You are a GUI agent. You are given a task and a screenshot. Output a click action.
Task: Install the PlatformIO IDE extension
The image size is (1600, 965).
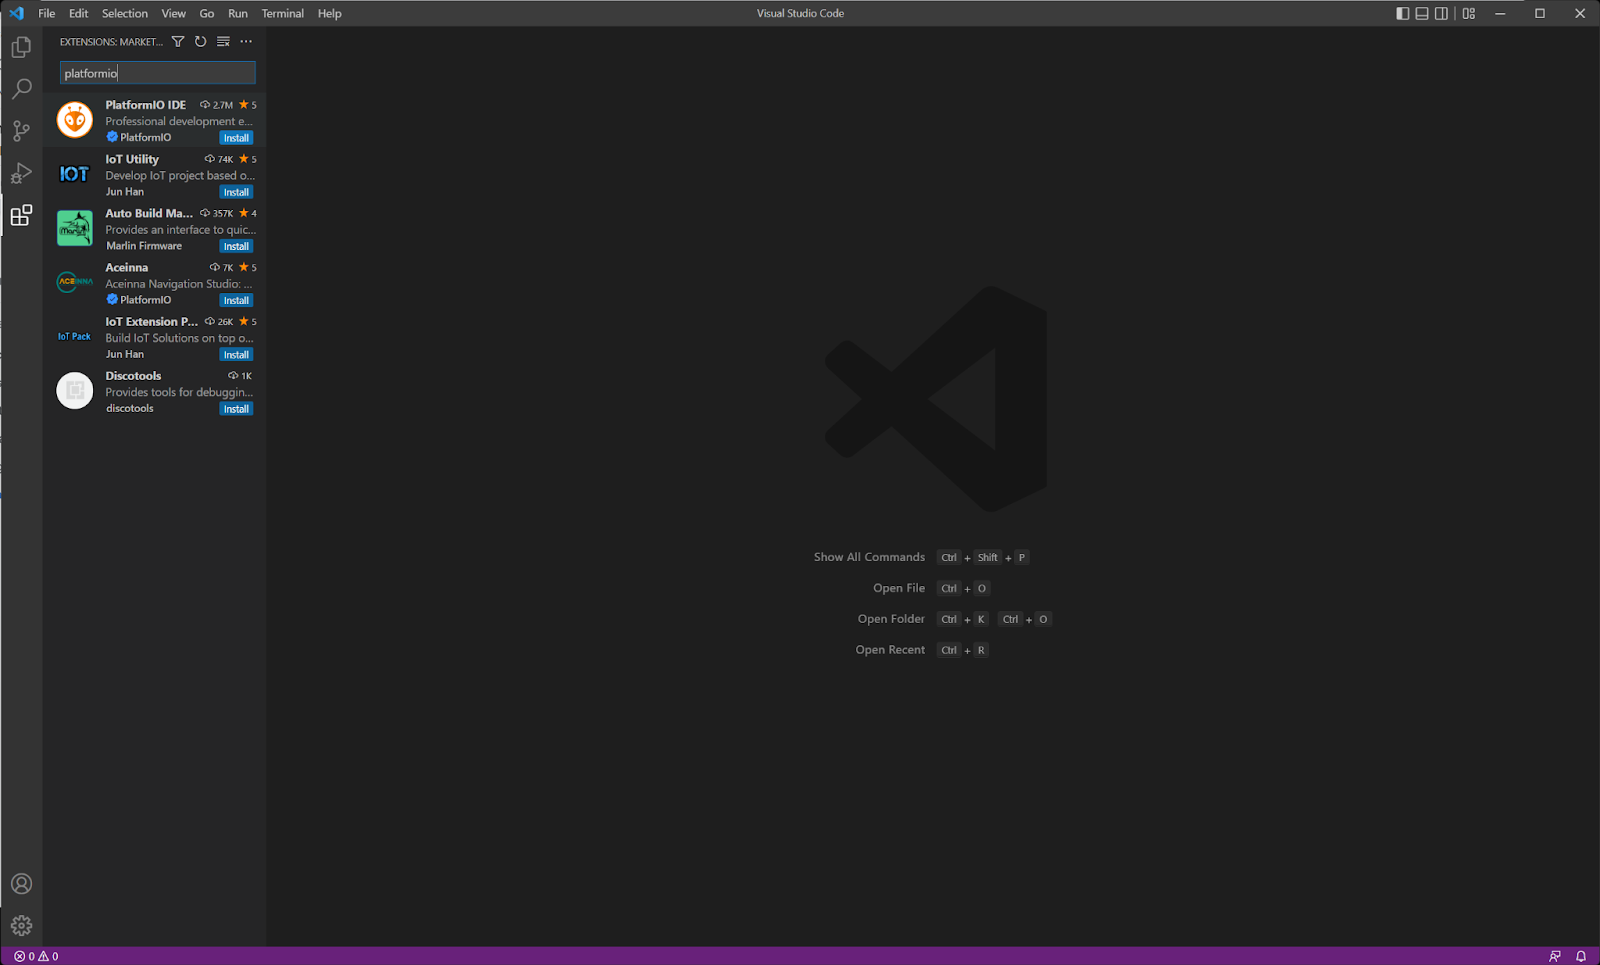point(236,138)
